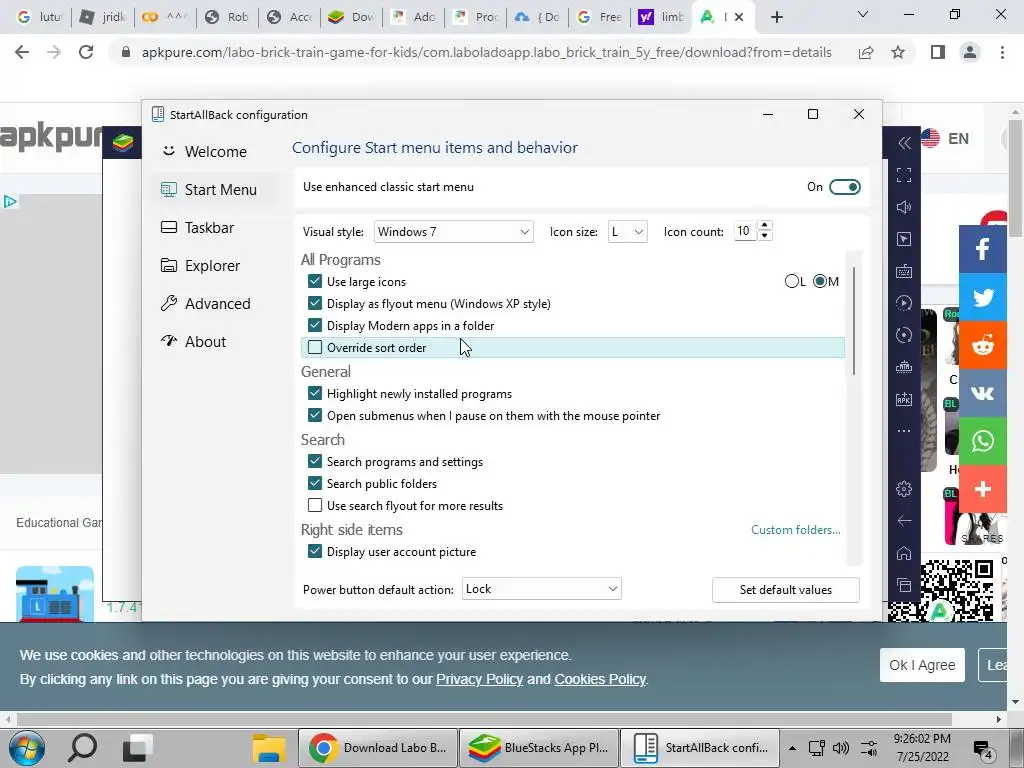Viewport: 1024px width, 768px height.
Task: Uncheck Display as flyout menu option
Action: pyautogui.click(x=315, y=304)
